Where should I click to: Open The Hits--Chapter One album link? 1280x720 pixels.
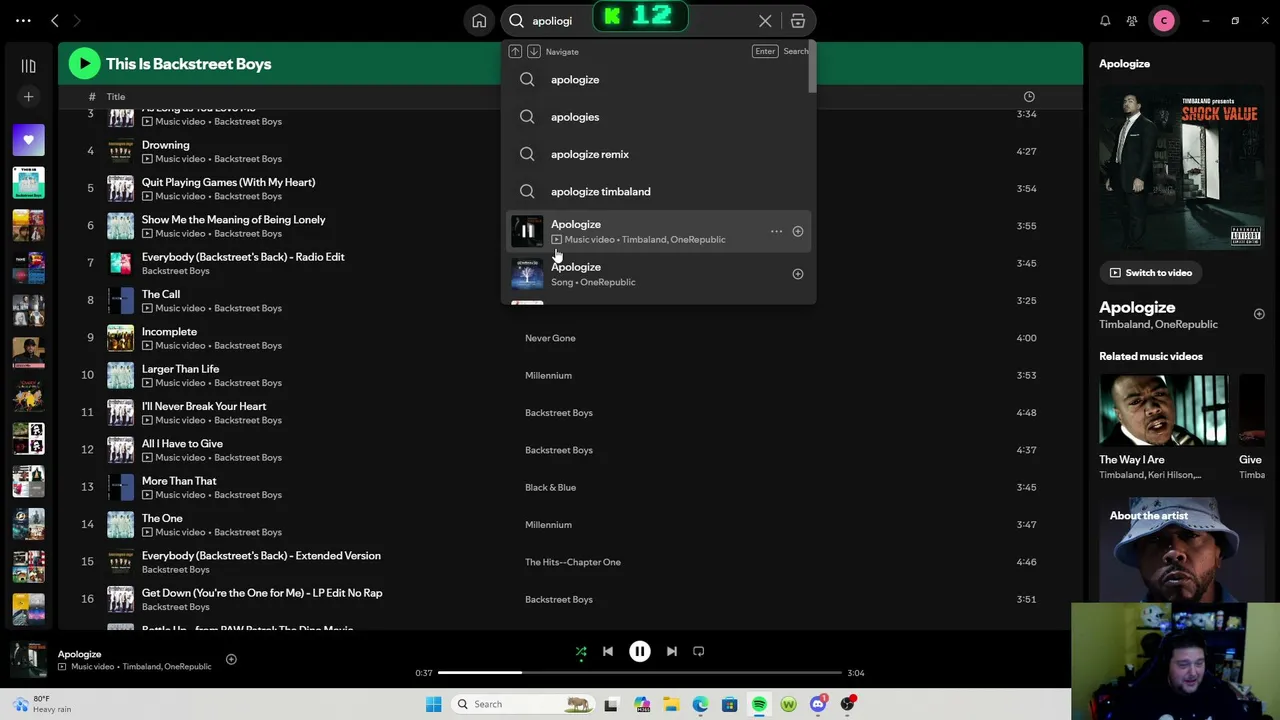click(573, 562)
